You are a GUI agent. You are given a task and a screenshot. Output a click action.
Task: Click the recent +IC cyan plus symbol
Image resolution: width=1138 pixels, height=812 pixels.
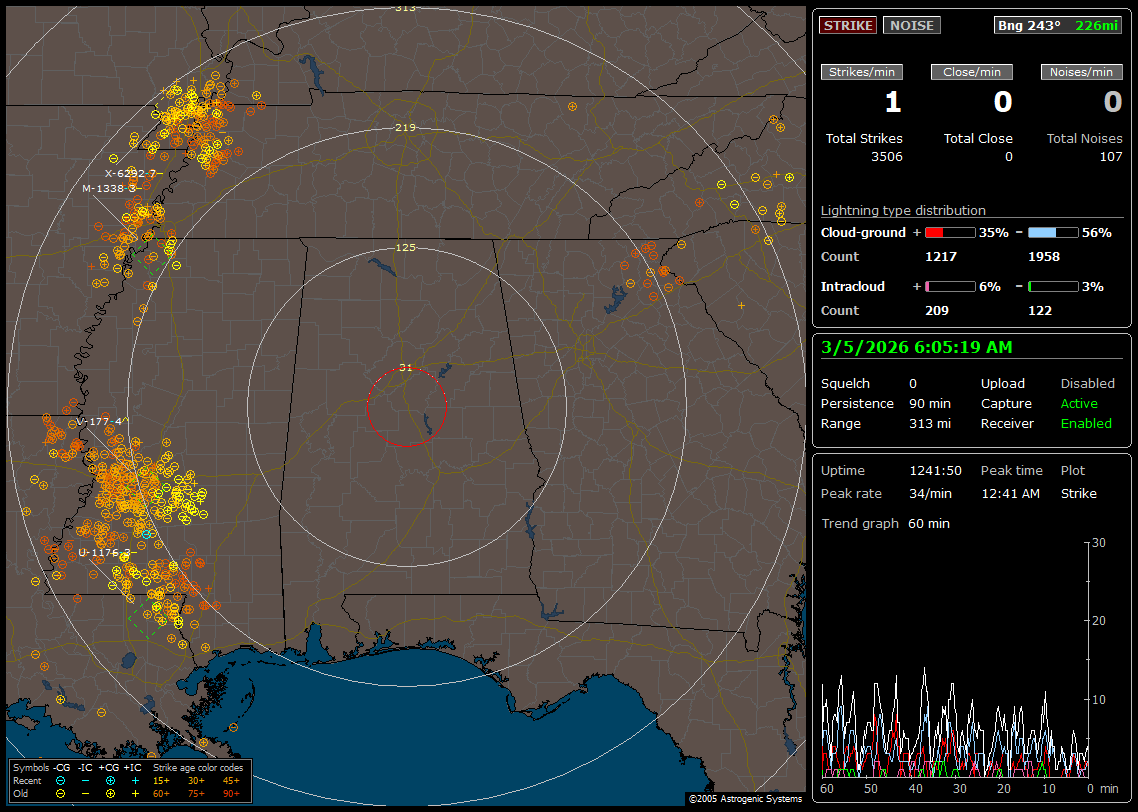pyautogui.click(x=135, y=780)
